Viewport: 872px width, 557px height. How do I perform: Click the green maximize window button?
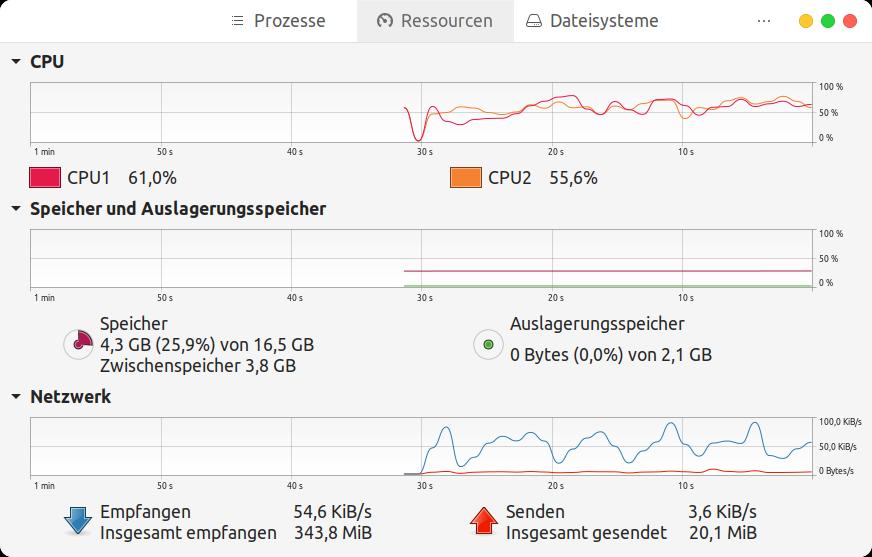pos(828,21)
